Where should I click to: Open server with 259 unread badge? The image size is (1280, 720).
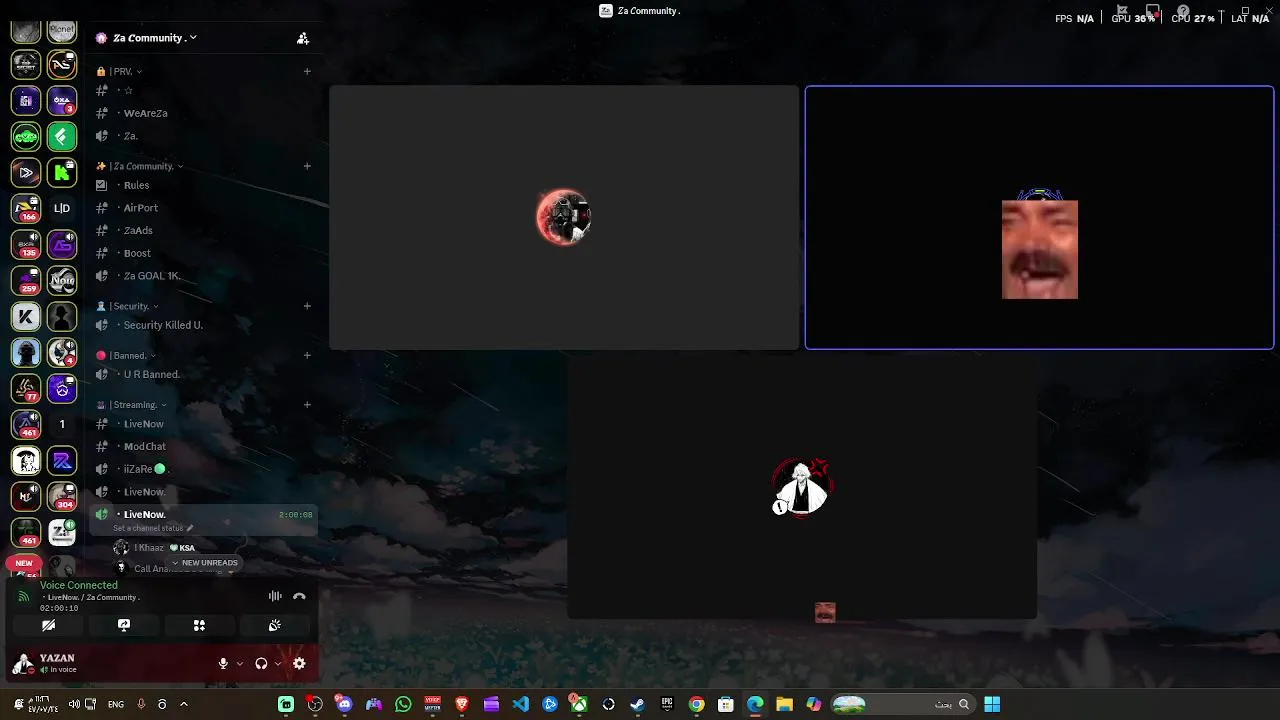[26, 280]
